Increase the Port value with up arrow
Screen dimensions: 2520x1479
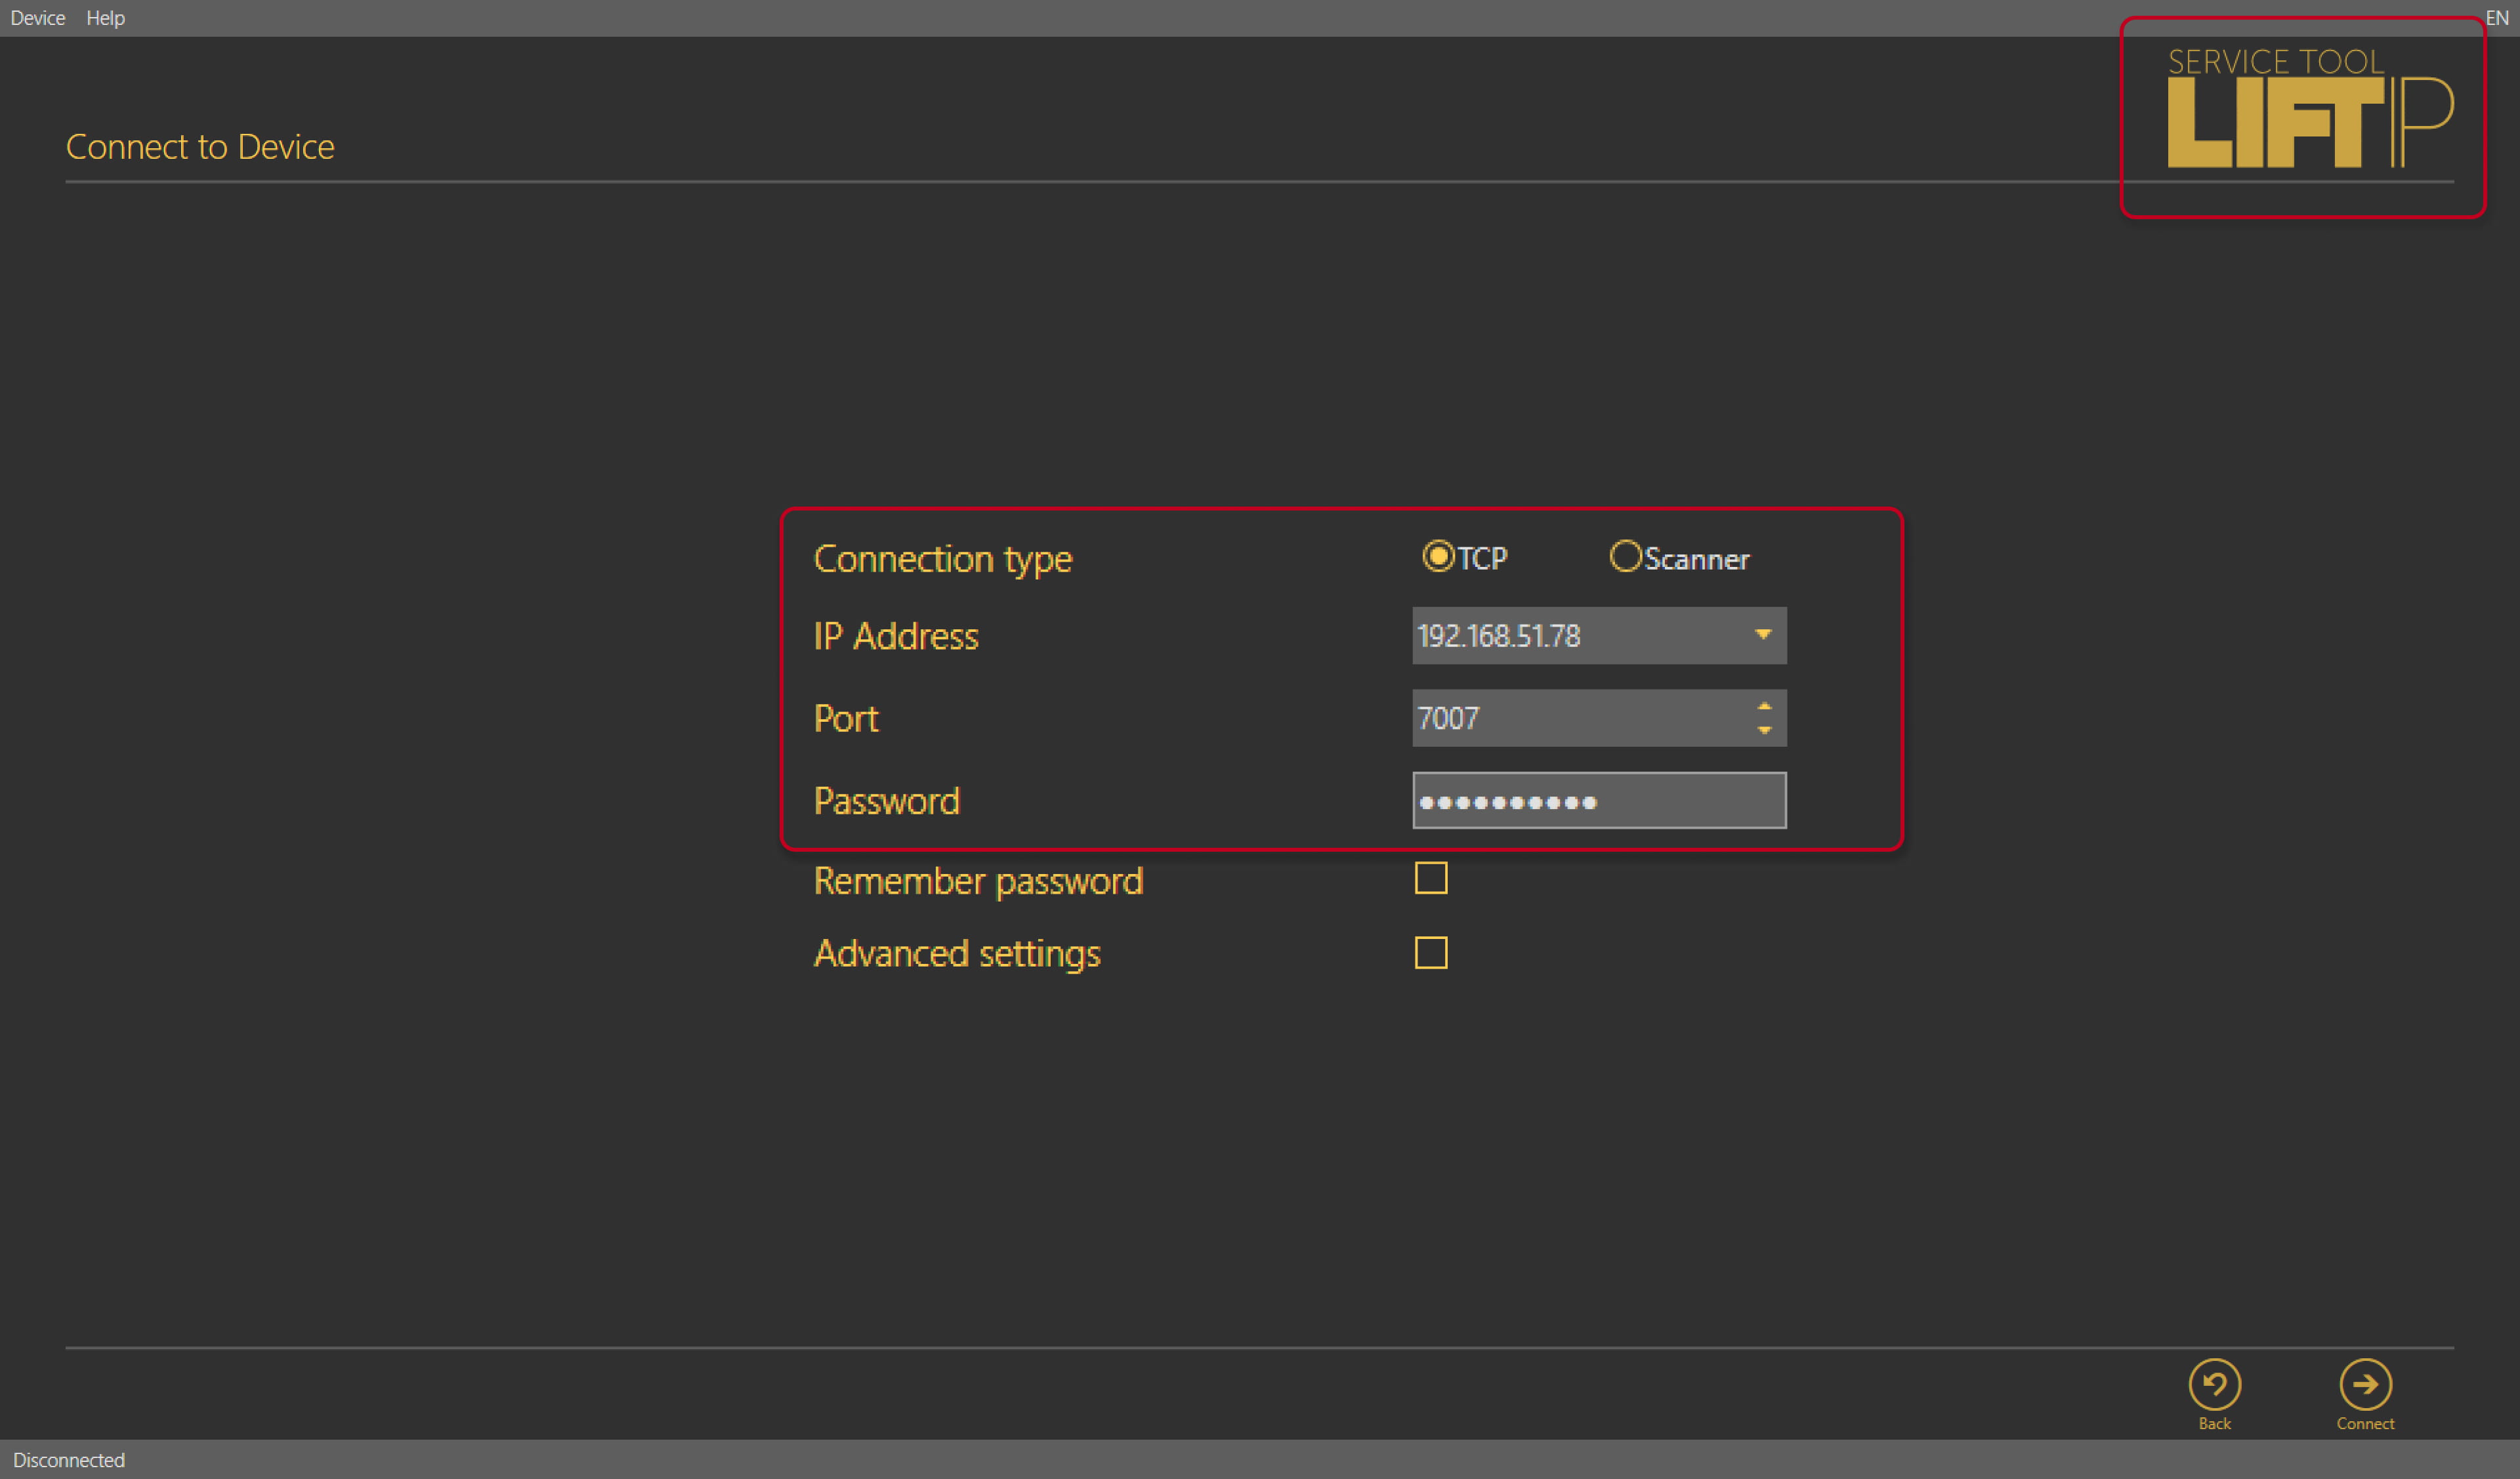pyautogui.click(x=1764, y=706)
